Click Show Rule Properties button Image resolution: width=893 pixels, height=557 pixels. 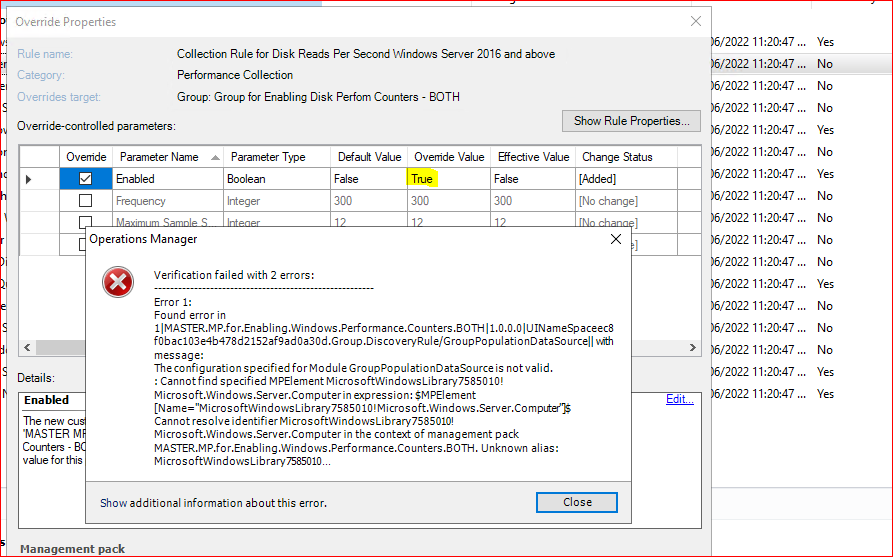(x=631, y=121)
